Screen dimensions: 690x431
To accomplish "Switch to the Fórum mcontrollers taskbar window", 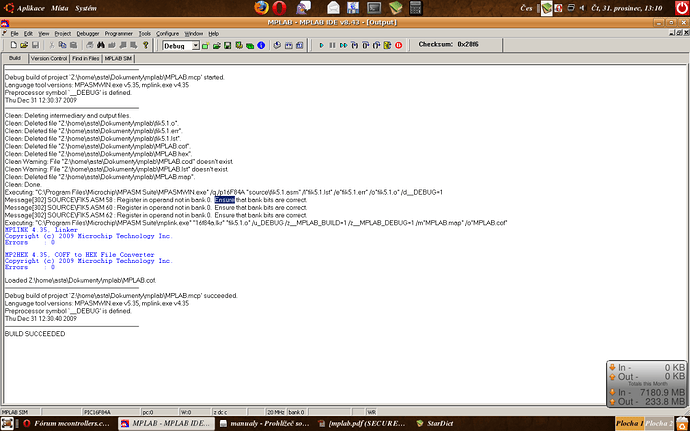I will (x=66, y=424).
